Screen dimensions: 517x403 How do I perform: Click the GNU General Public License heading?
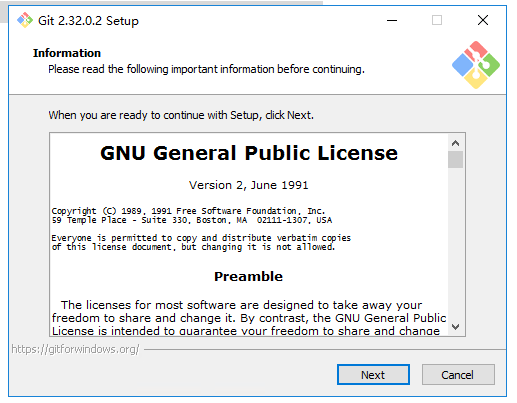[249, 153]
